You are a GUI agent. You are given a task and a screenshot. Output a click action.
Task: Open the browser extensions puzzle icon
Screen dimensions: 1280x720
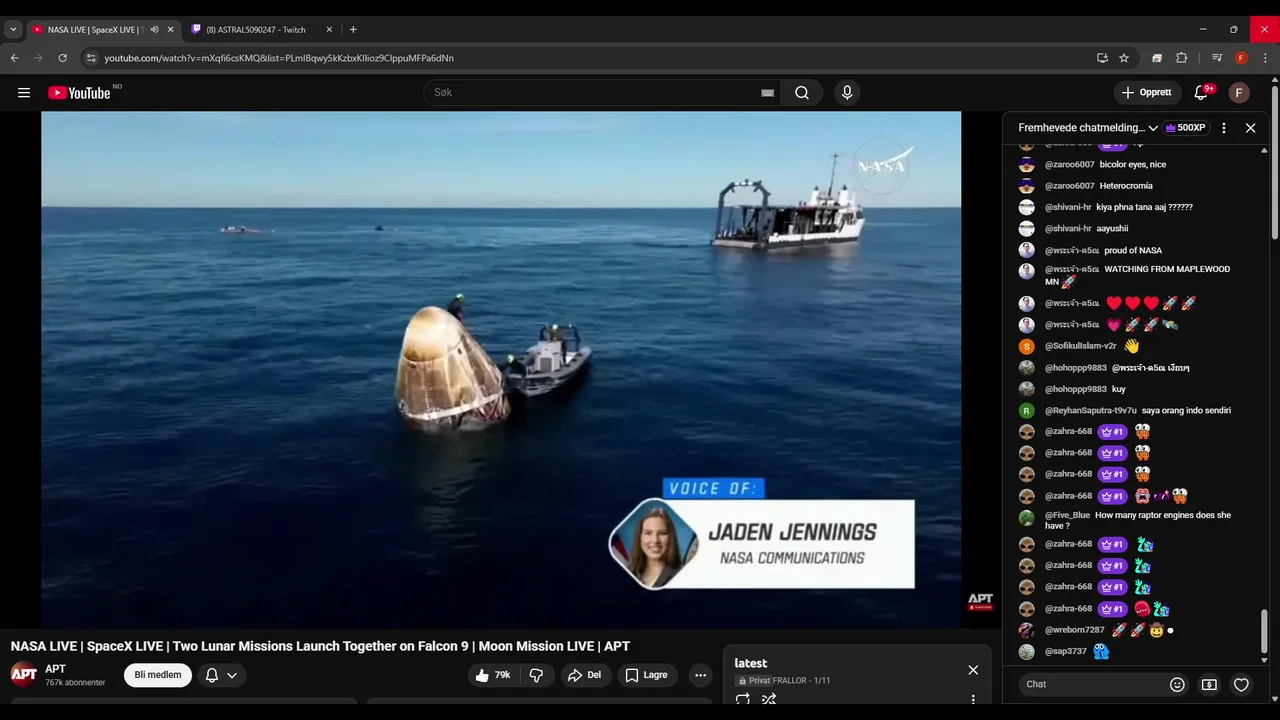click(x=1181, y=58)
